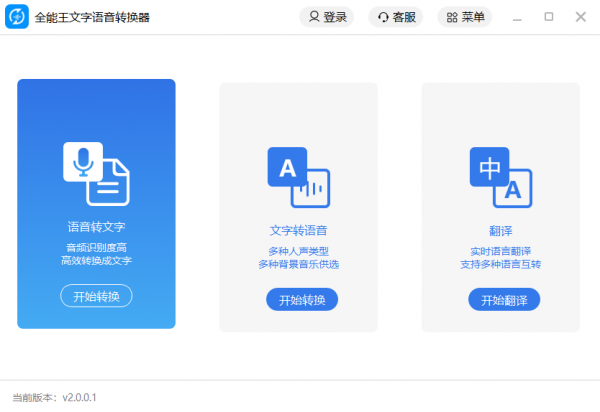Viewport: 600px width, 412px height.
Task: Open the 菜单 menu button
Action: [465, 17]
